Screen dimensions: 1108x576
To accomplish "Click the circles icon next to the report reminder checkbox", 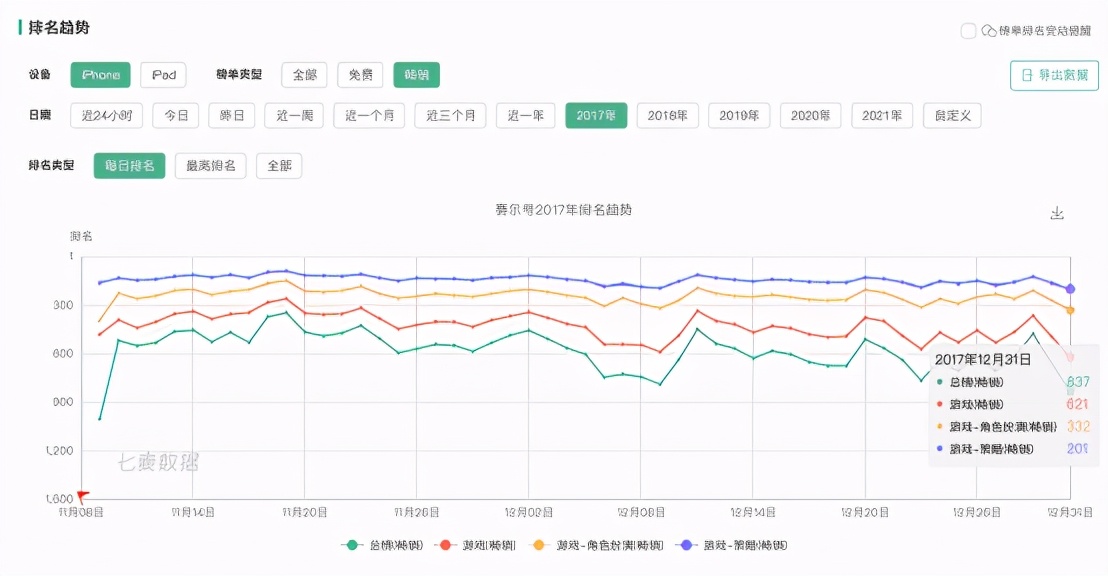I will (988, 30).
